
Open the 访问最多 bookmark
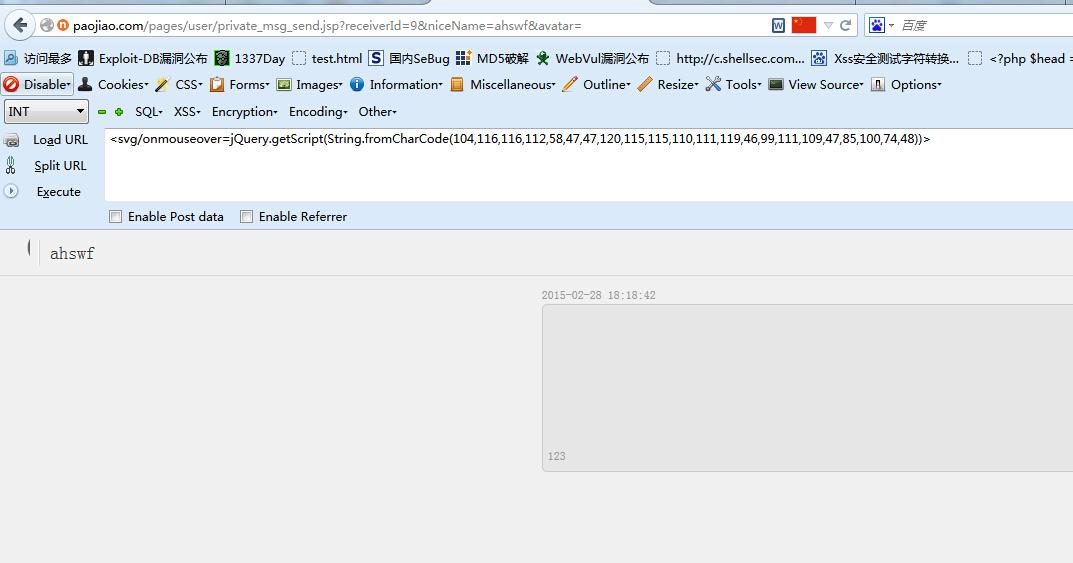[x=38, y=58]
